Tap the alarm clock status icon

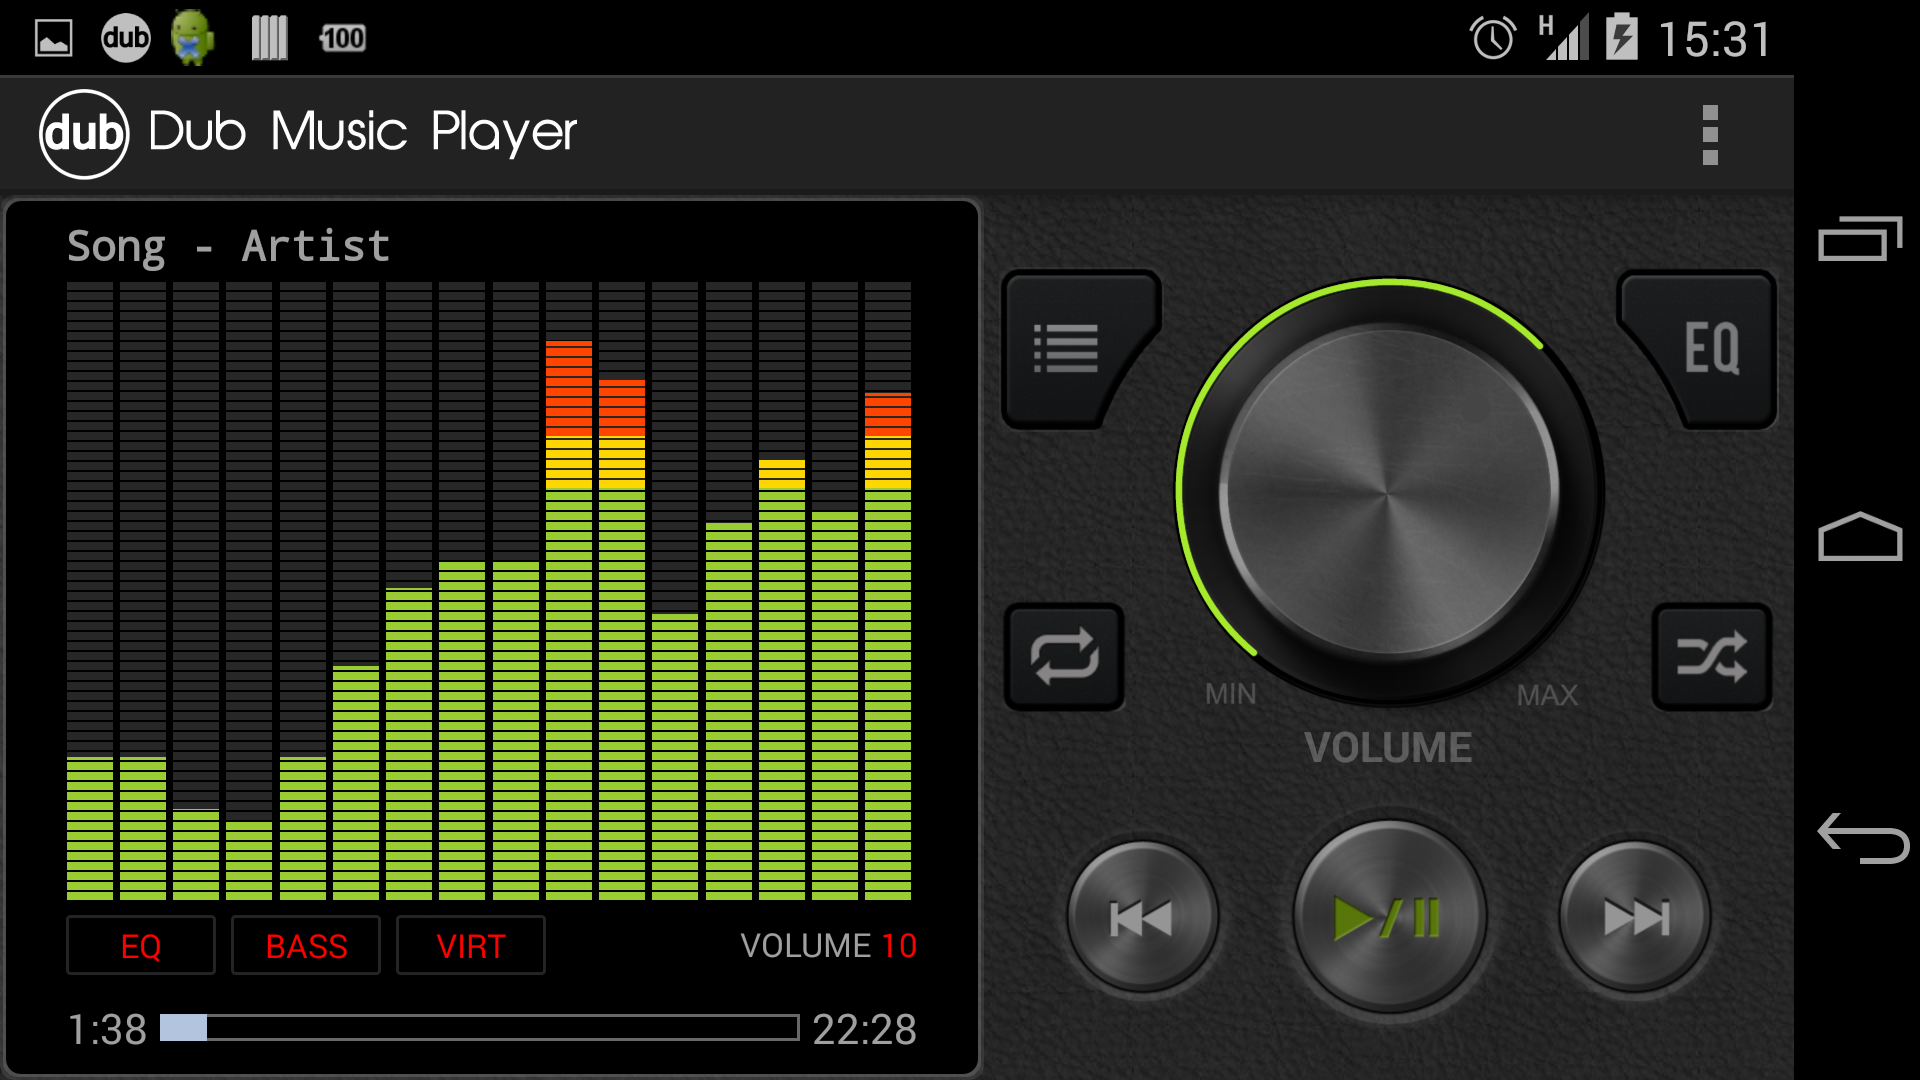coord(1491,37)
